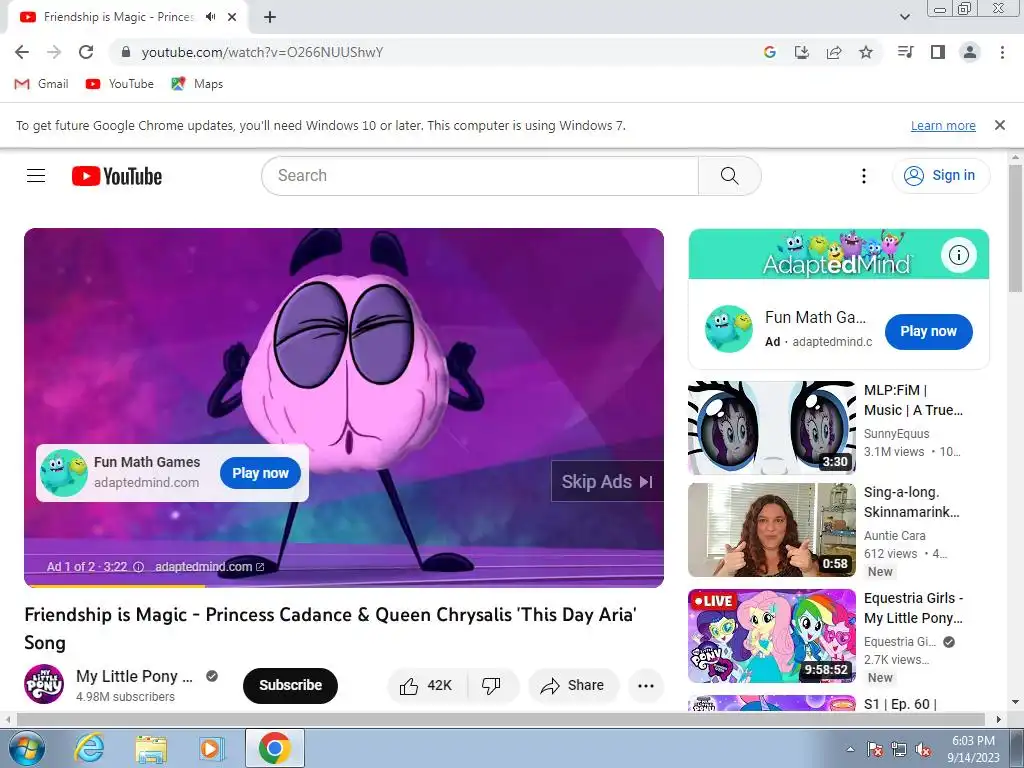Share this page icon in address bar
This screenshot has height=768, width=1024.
[834, 52]
